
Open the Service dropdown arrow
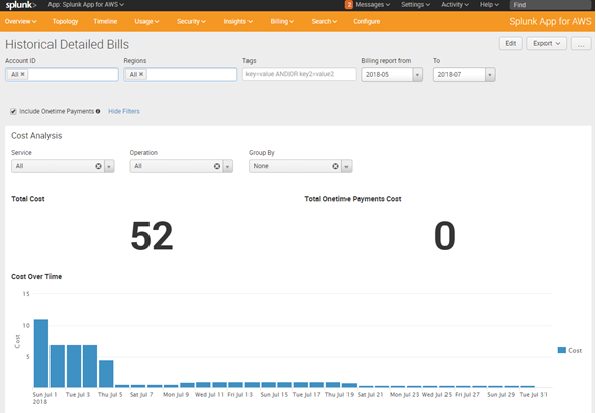point(109,166)
